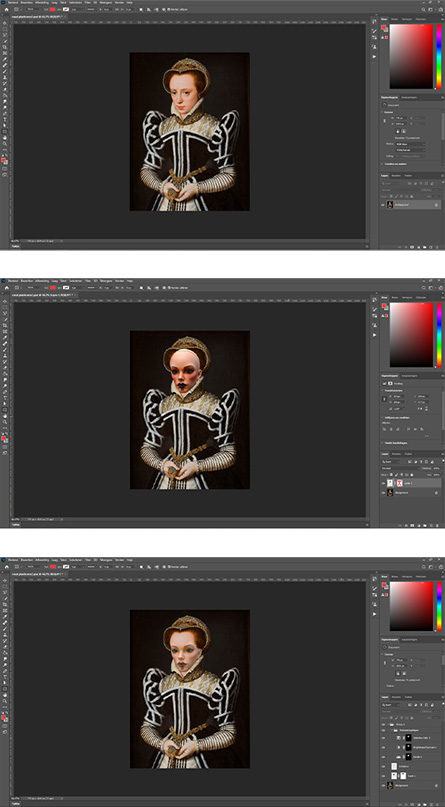Hide Background layer in bottom screenshot
The image size is (445, 807).
tap(383, 785)
